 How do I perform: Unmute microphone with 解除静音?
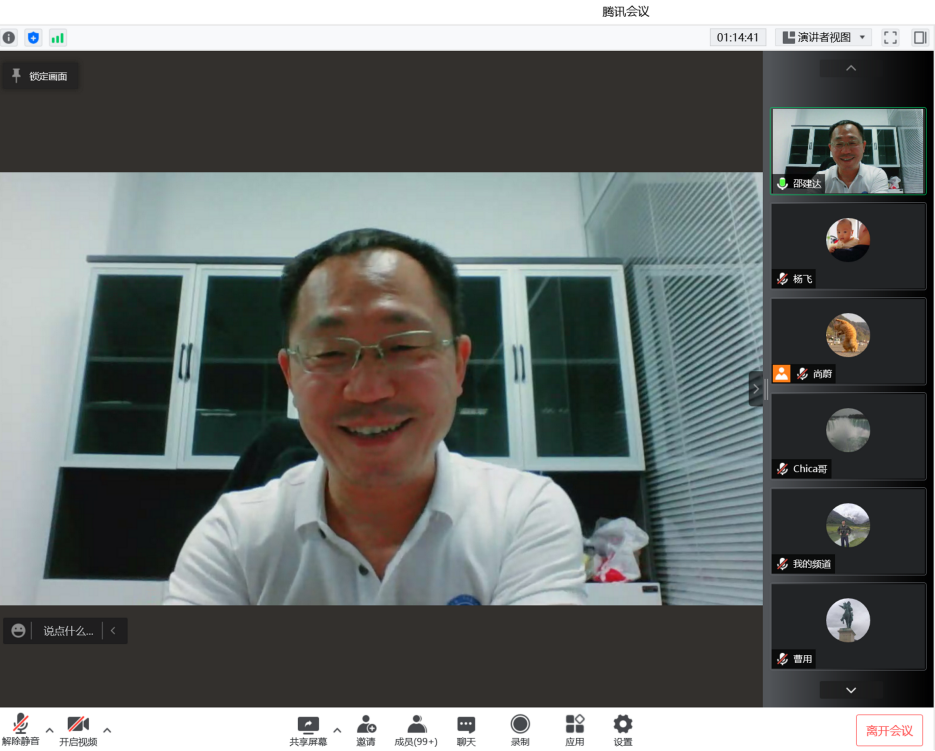click(20, 730)
